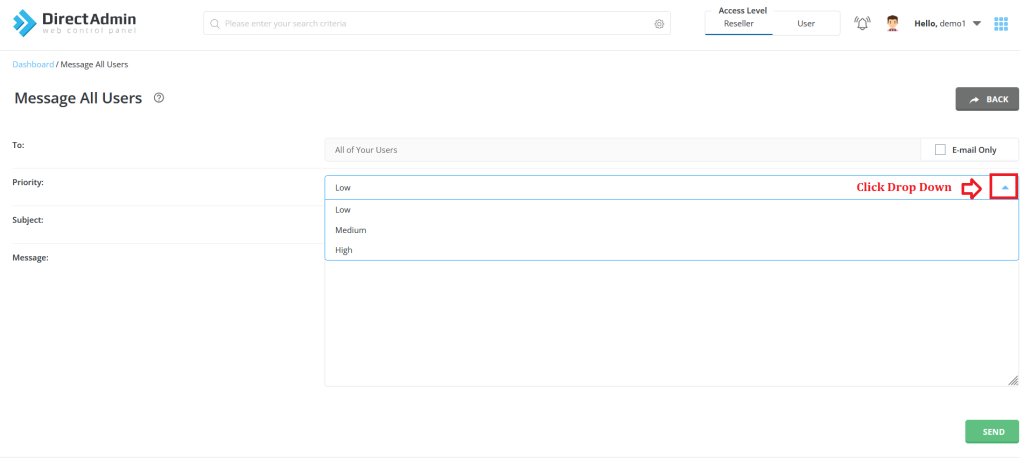
Task: Switch to User access level
Action: (x=806, y=24)
